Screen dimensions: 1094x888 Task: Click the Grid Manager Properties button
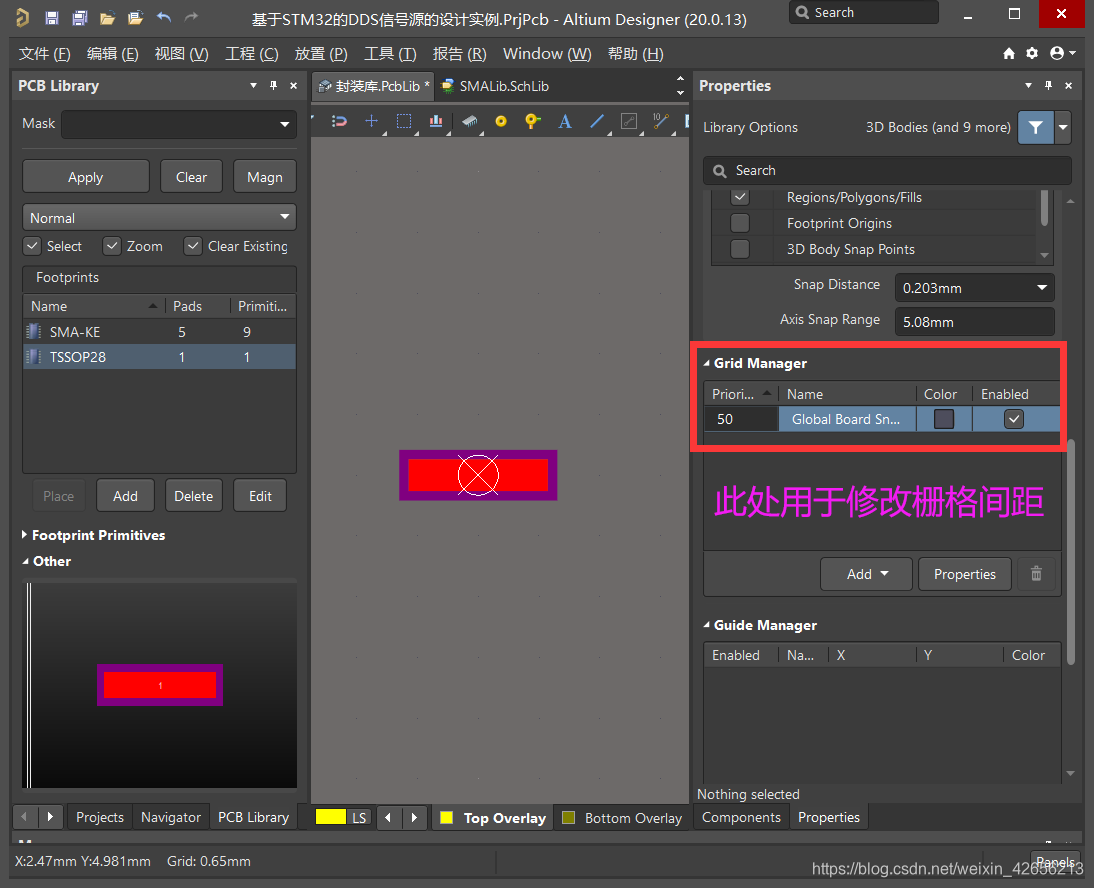click(x=965, y=574)
